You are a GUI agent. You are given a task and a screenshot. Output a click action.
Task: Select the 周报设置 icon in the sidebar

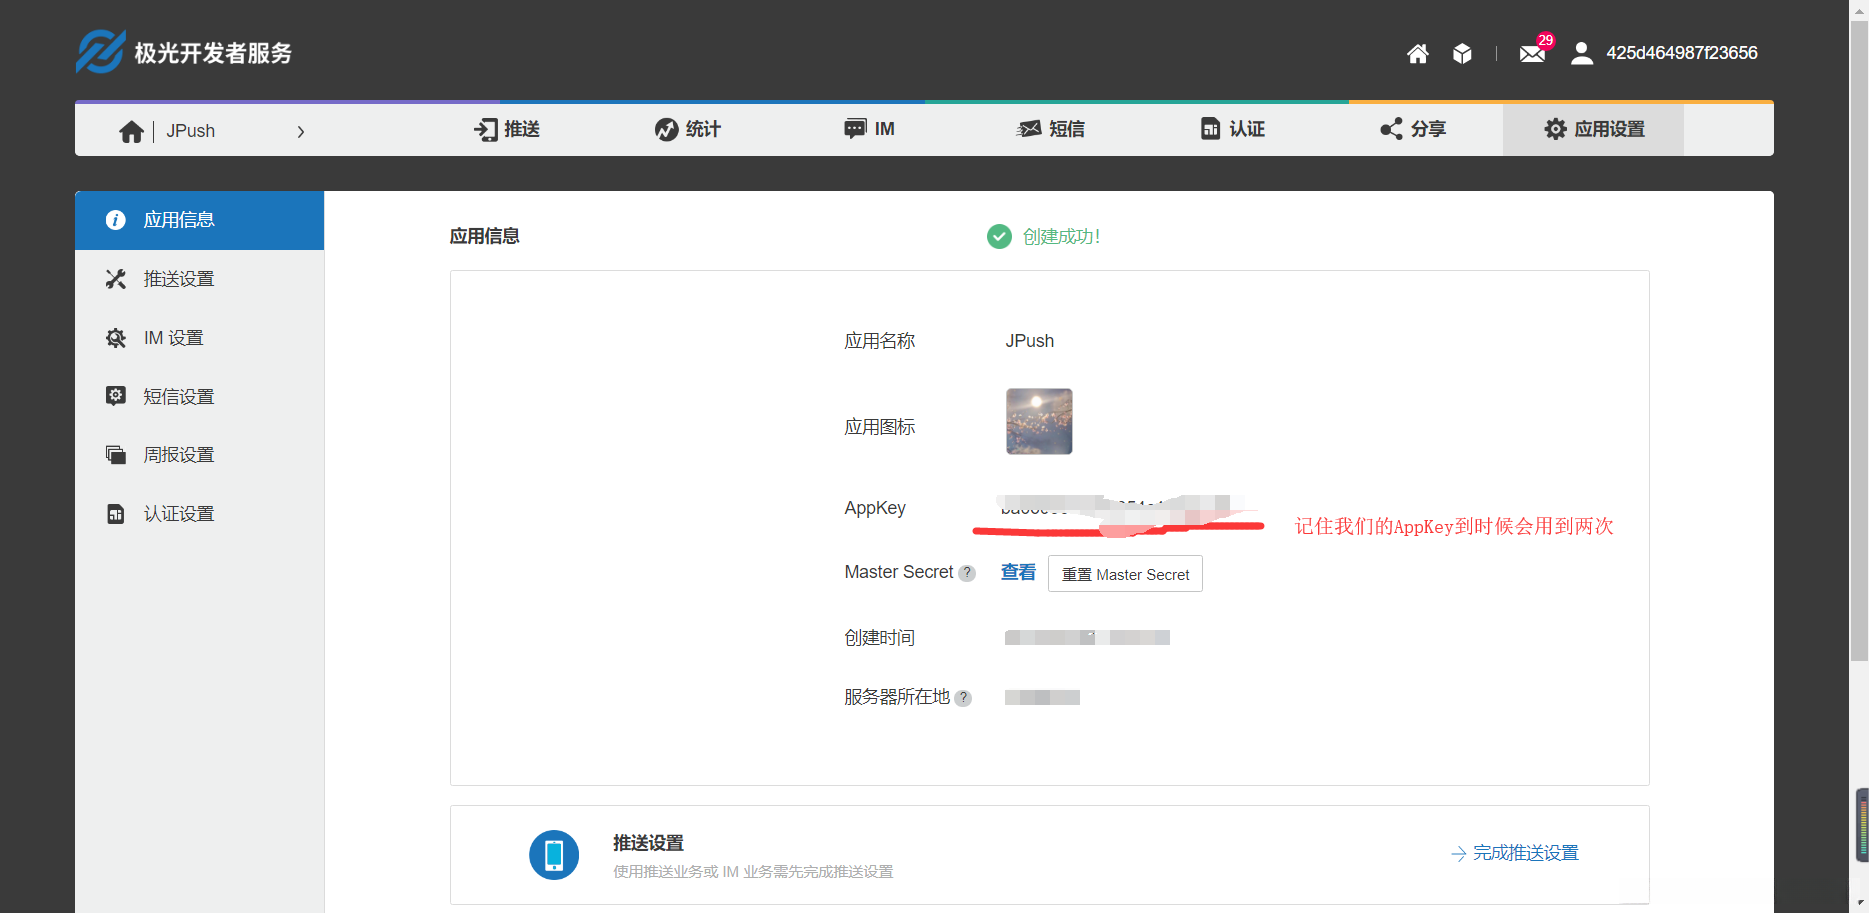(x=116, y=453)
